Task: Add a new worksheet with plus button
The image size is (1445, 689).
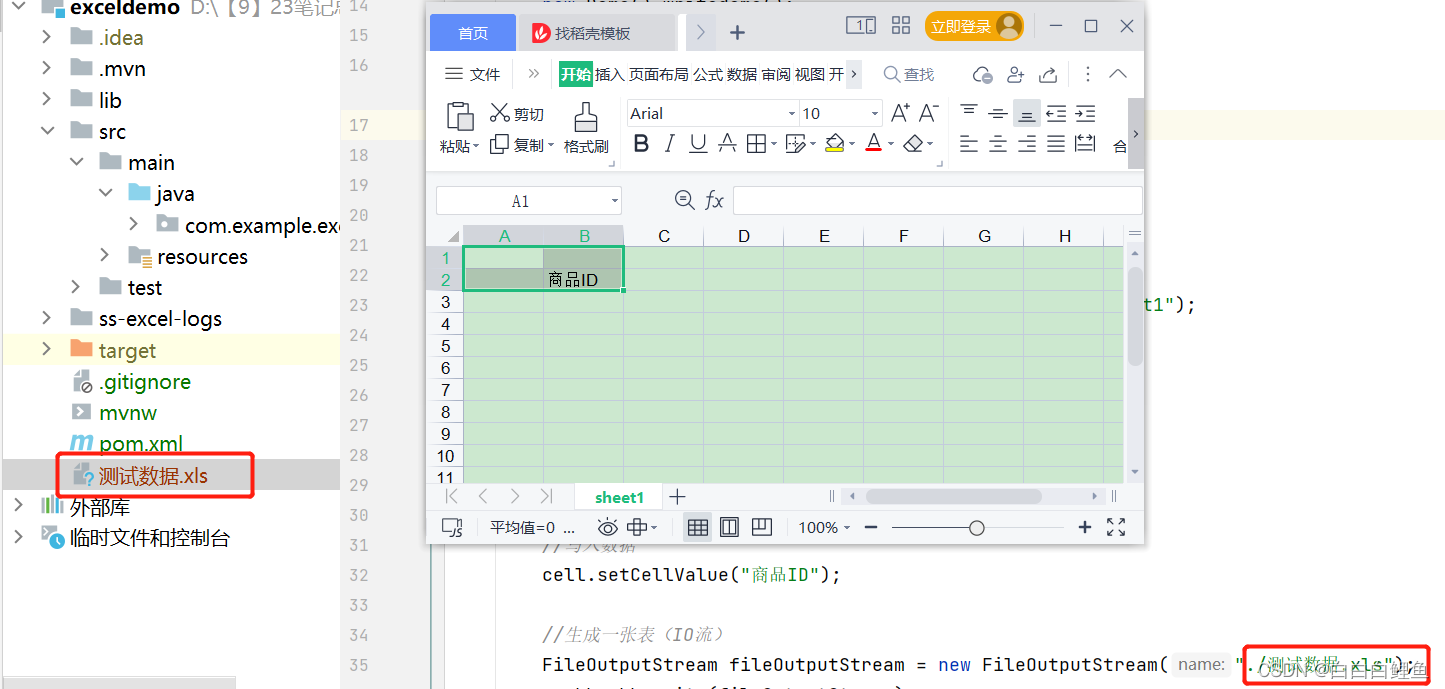Action: (x=678, y=496)
